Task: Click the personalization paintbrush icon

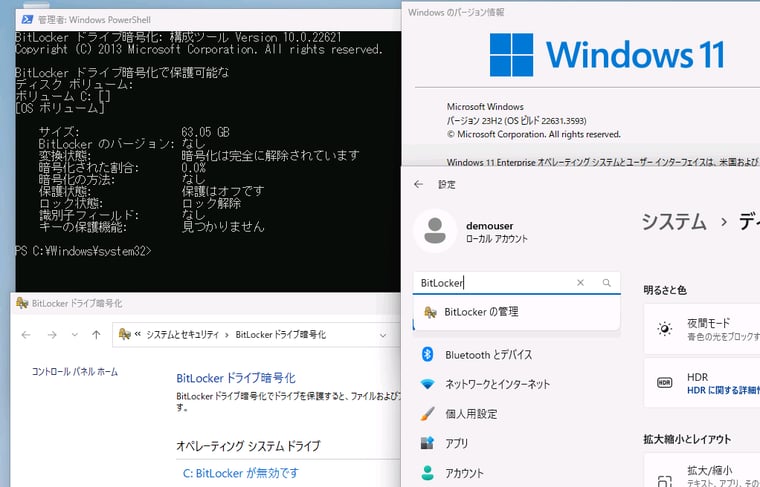Action: 428,414
